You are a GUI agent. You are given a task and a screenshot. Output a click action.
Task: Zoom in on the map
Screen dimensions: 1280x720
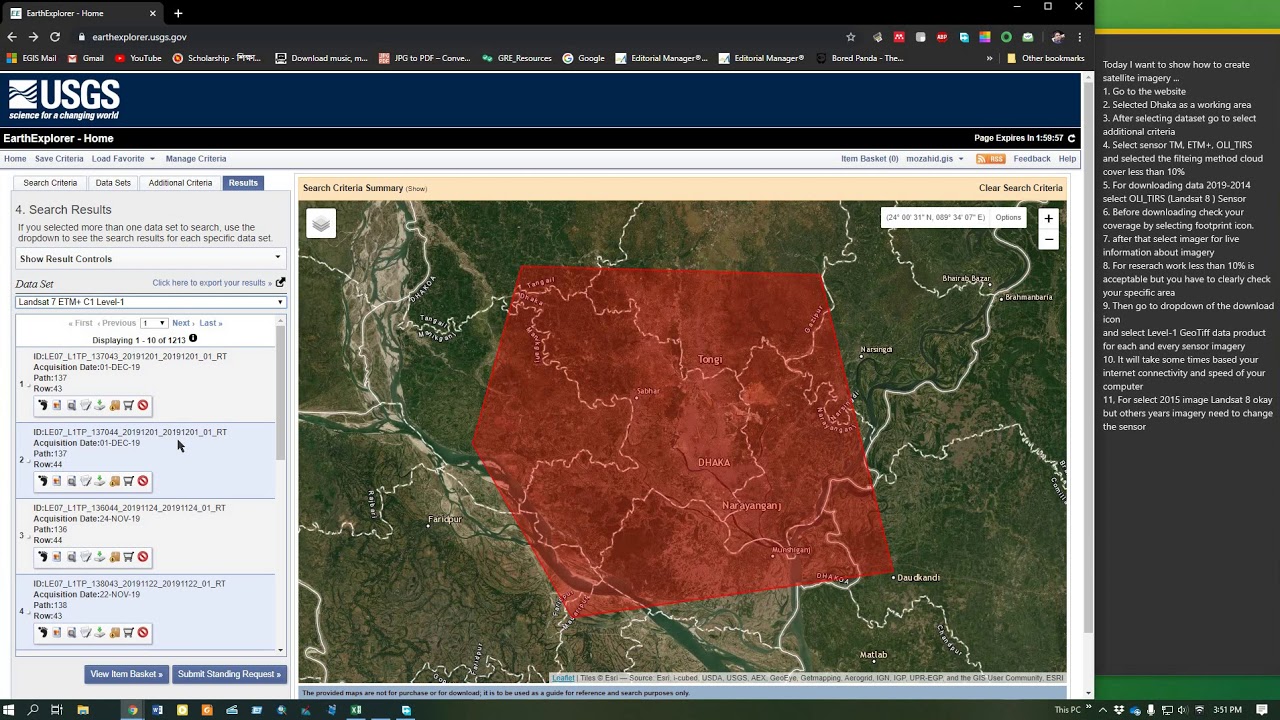pos(1048,218)
